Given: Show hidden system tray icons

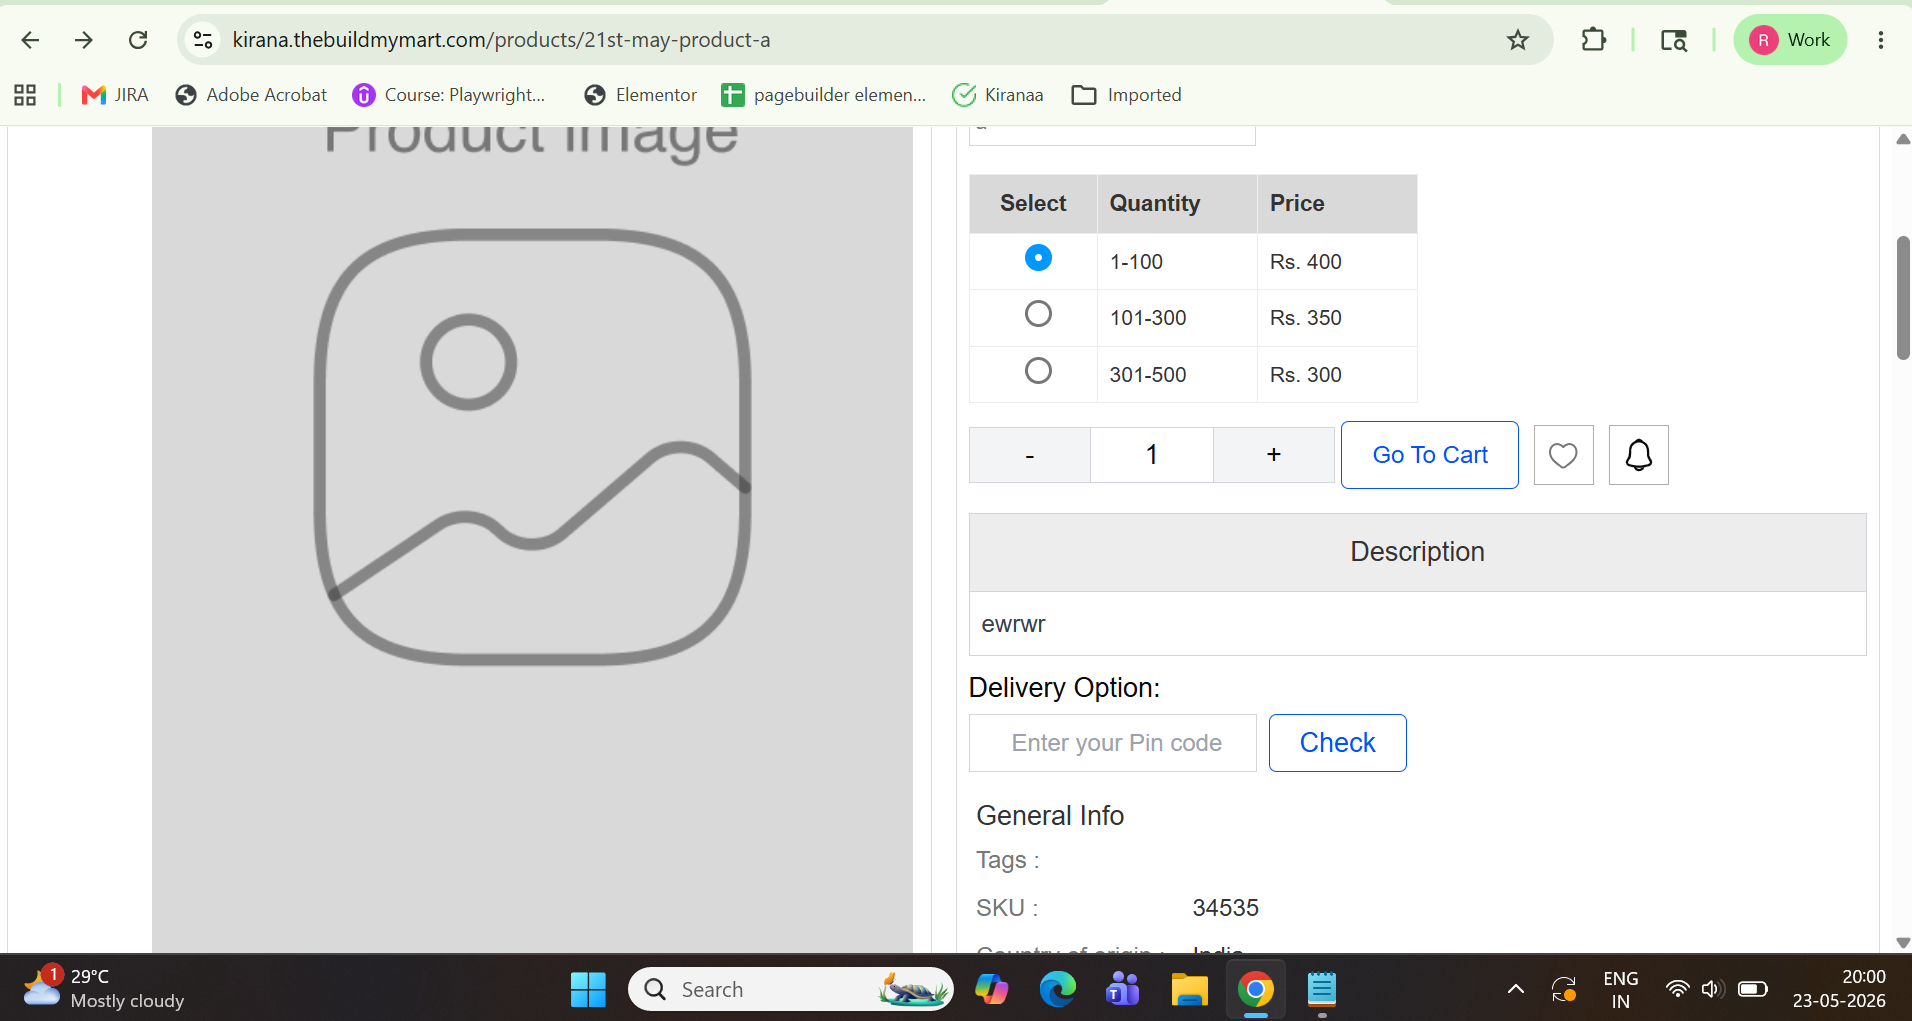Looking at the screenshot, I should pos(1516,989).
